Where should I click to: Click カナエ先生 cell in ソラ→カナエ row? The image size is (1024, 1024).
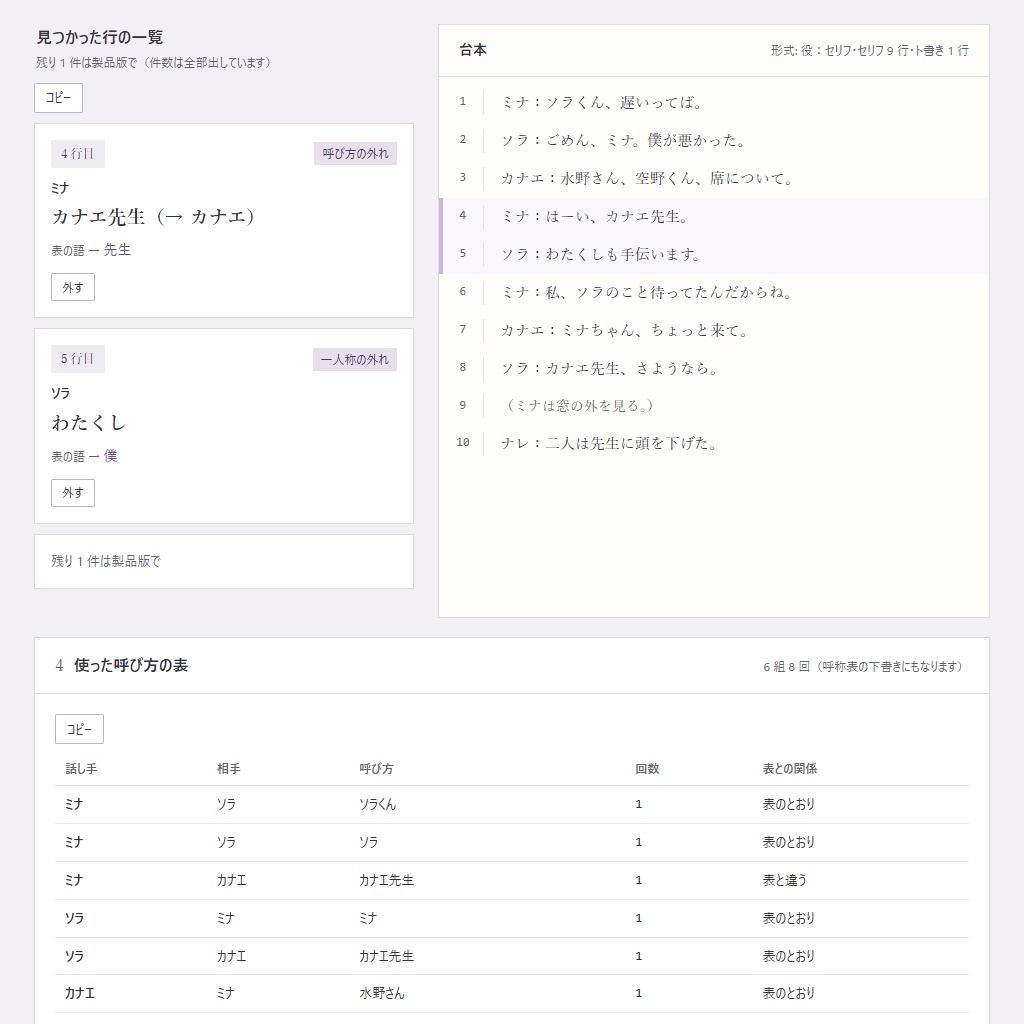387,956
